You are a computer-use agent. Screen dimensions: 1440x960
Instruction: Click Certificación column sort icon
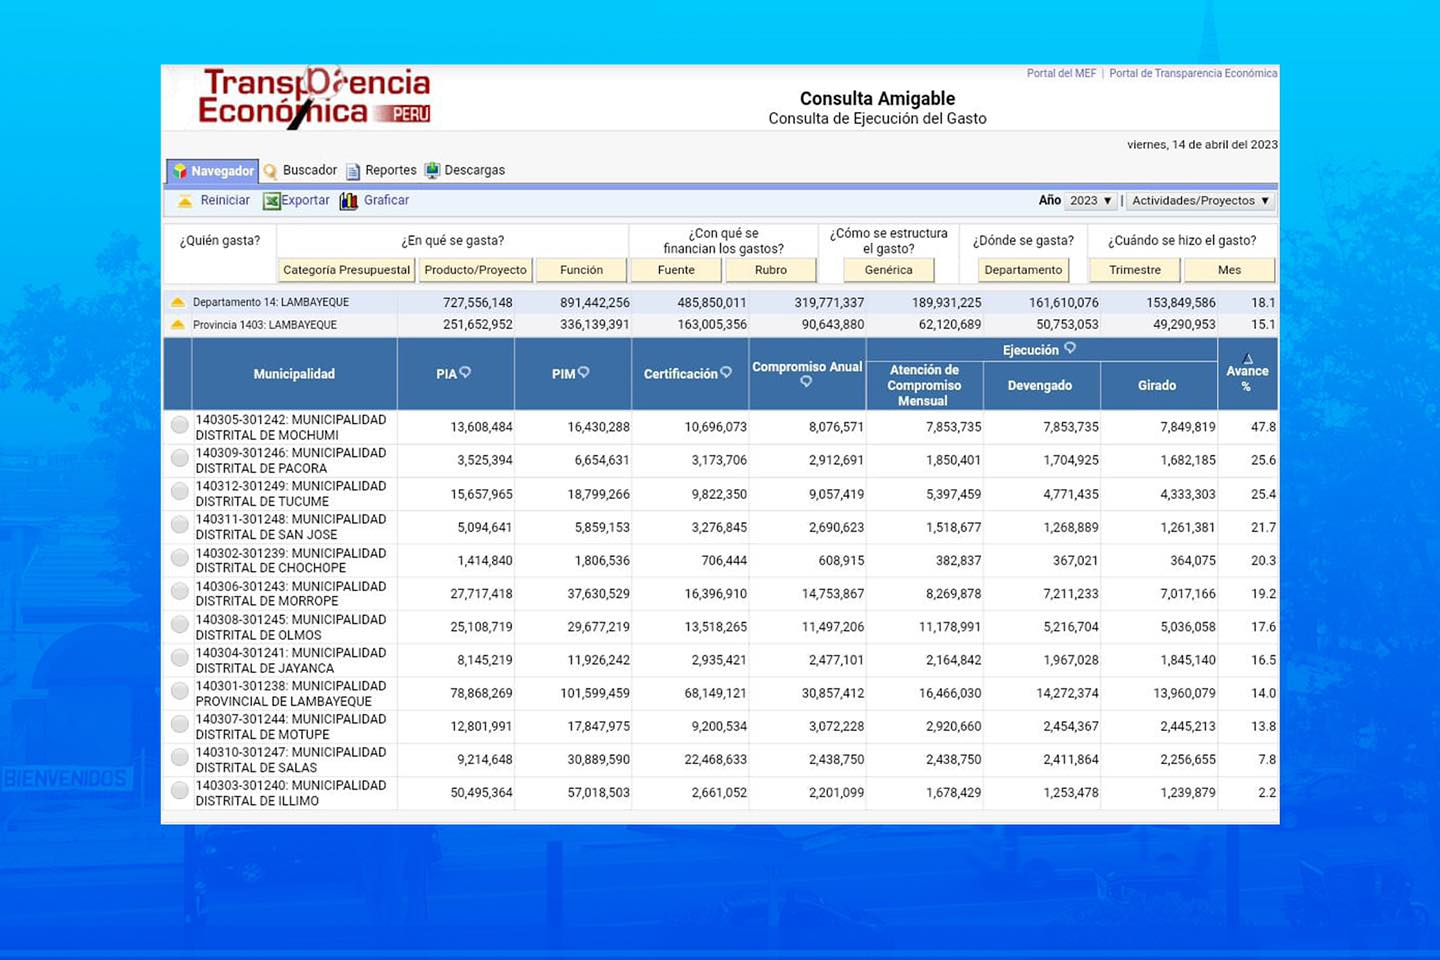(x=726, y=372)
